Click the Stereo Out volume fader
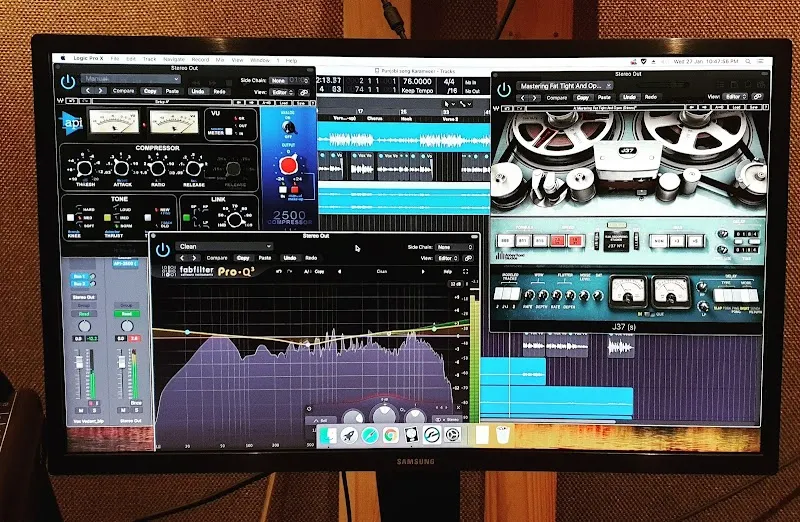 [122, 362]
